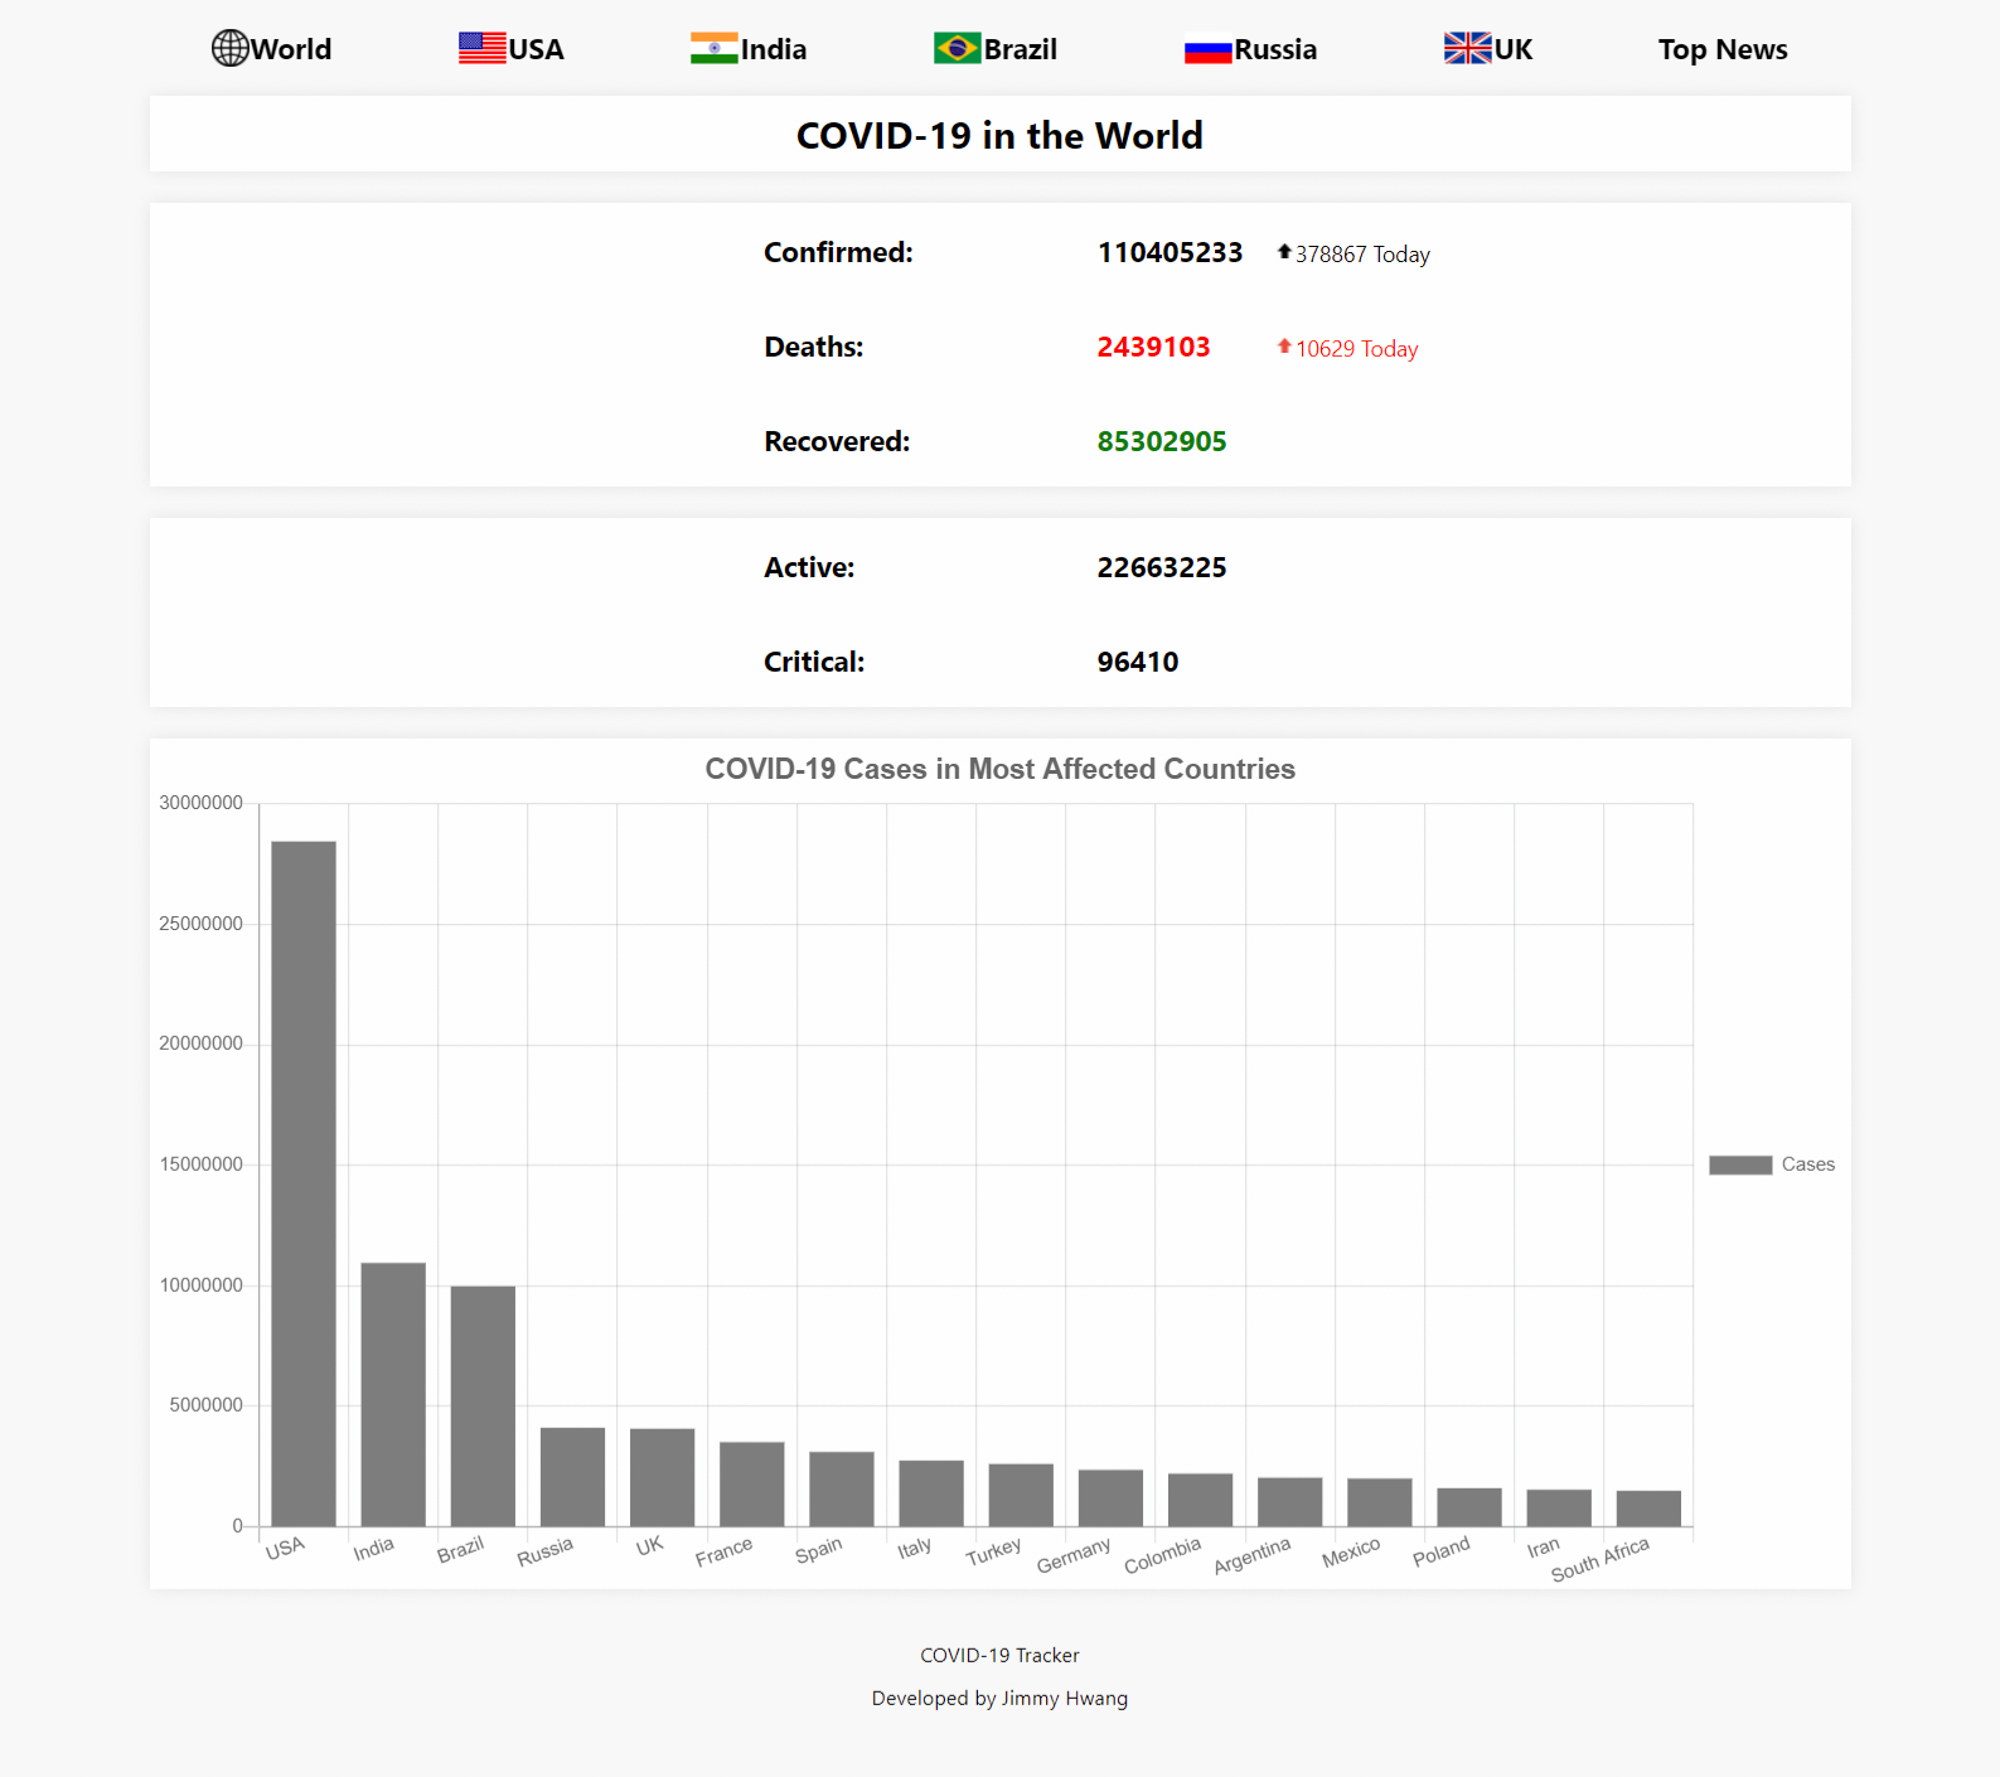Click the Cases legend label

point(1808,1164)
